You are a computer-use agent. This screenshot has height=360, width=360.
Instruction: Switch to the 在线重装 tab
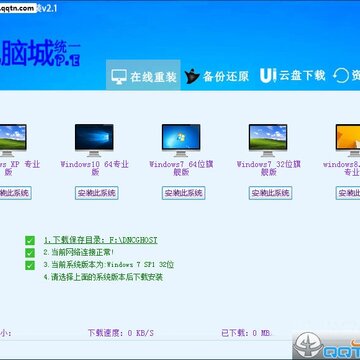click(x=143, y=75)
